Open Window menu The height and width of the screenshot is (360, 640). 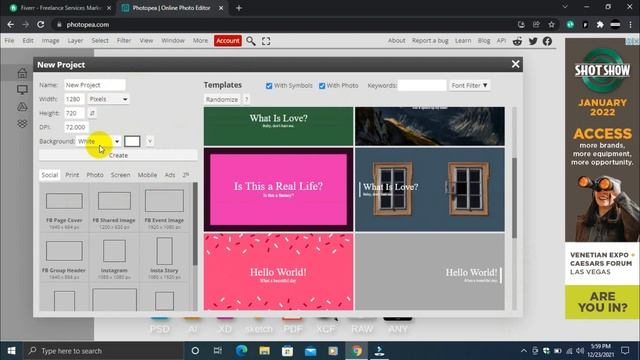click(x=173, y=40)
